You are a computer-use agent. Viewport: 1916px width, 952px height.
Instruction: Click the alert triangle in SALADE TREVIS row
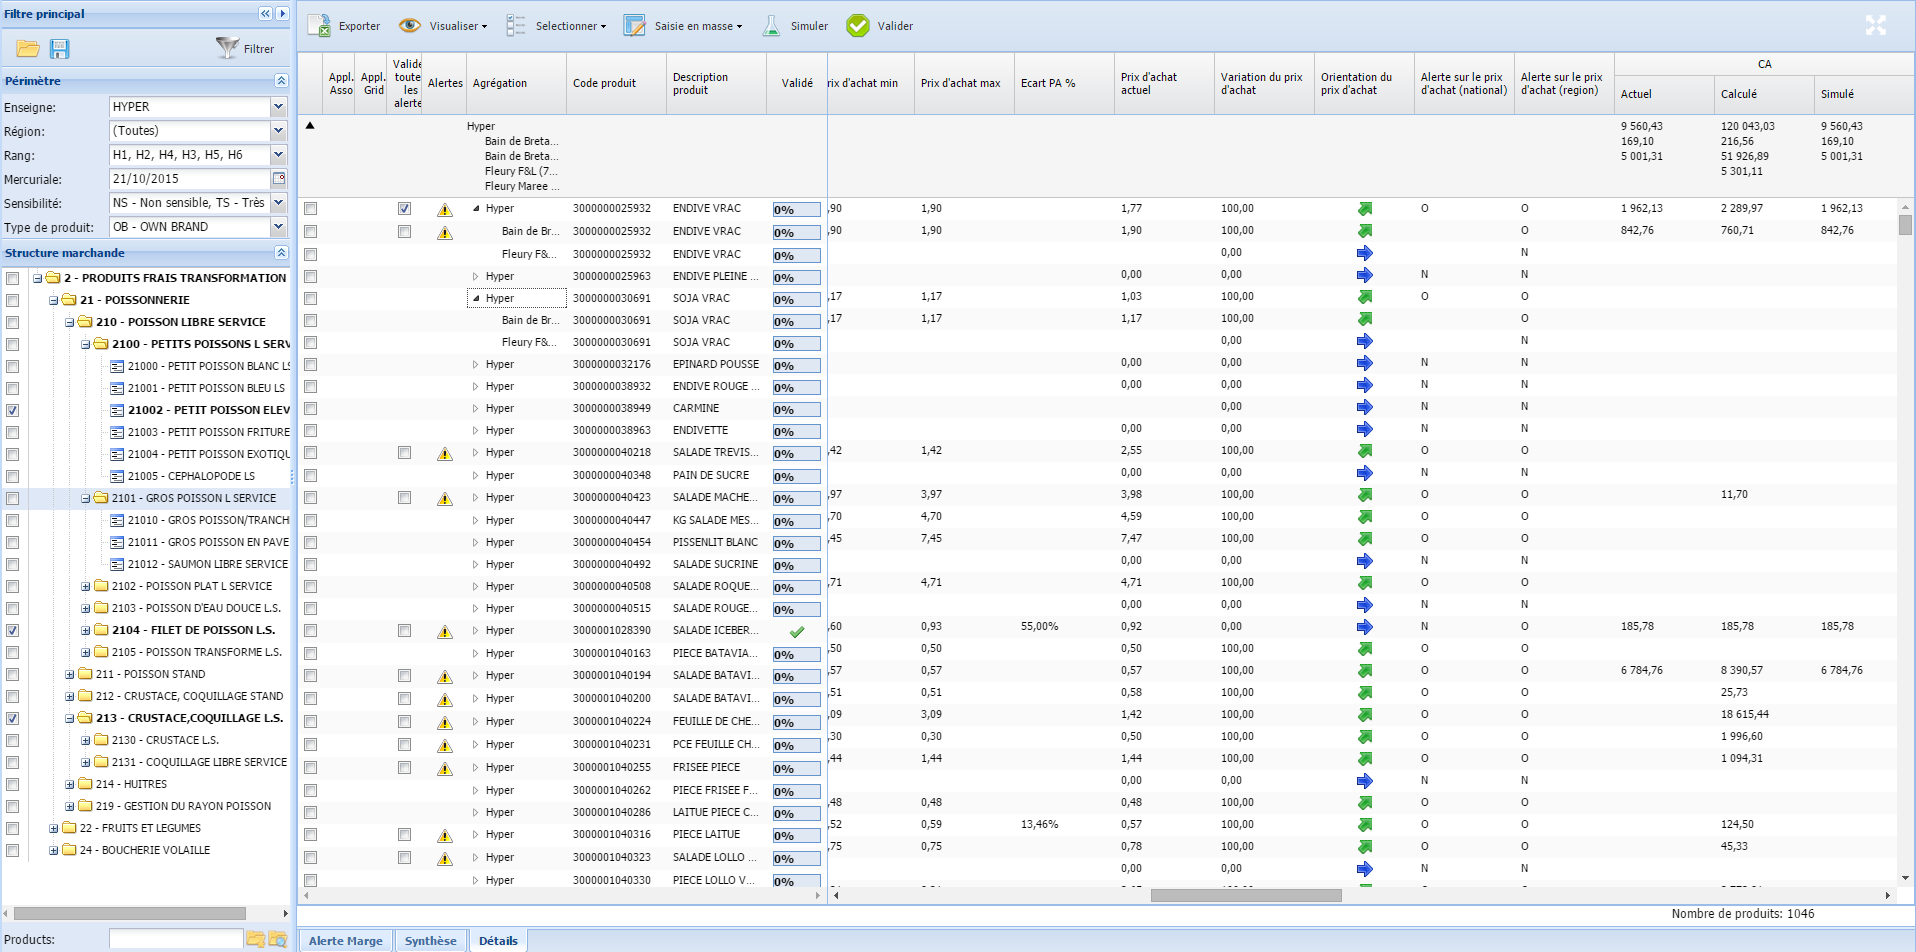[x=444, y=454]
